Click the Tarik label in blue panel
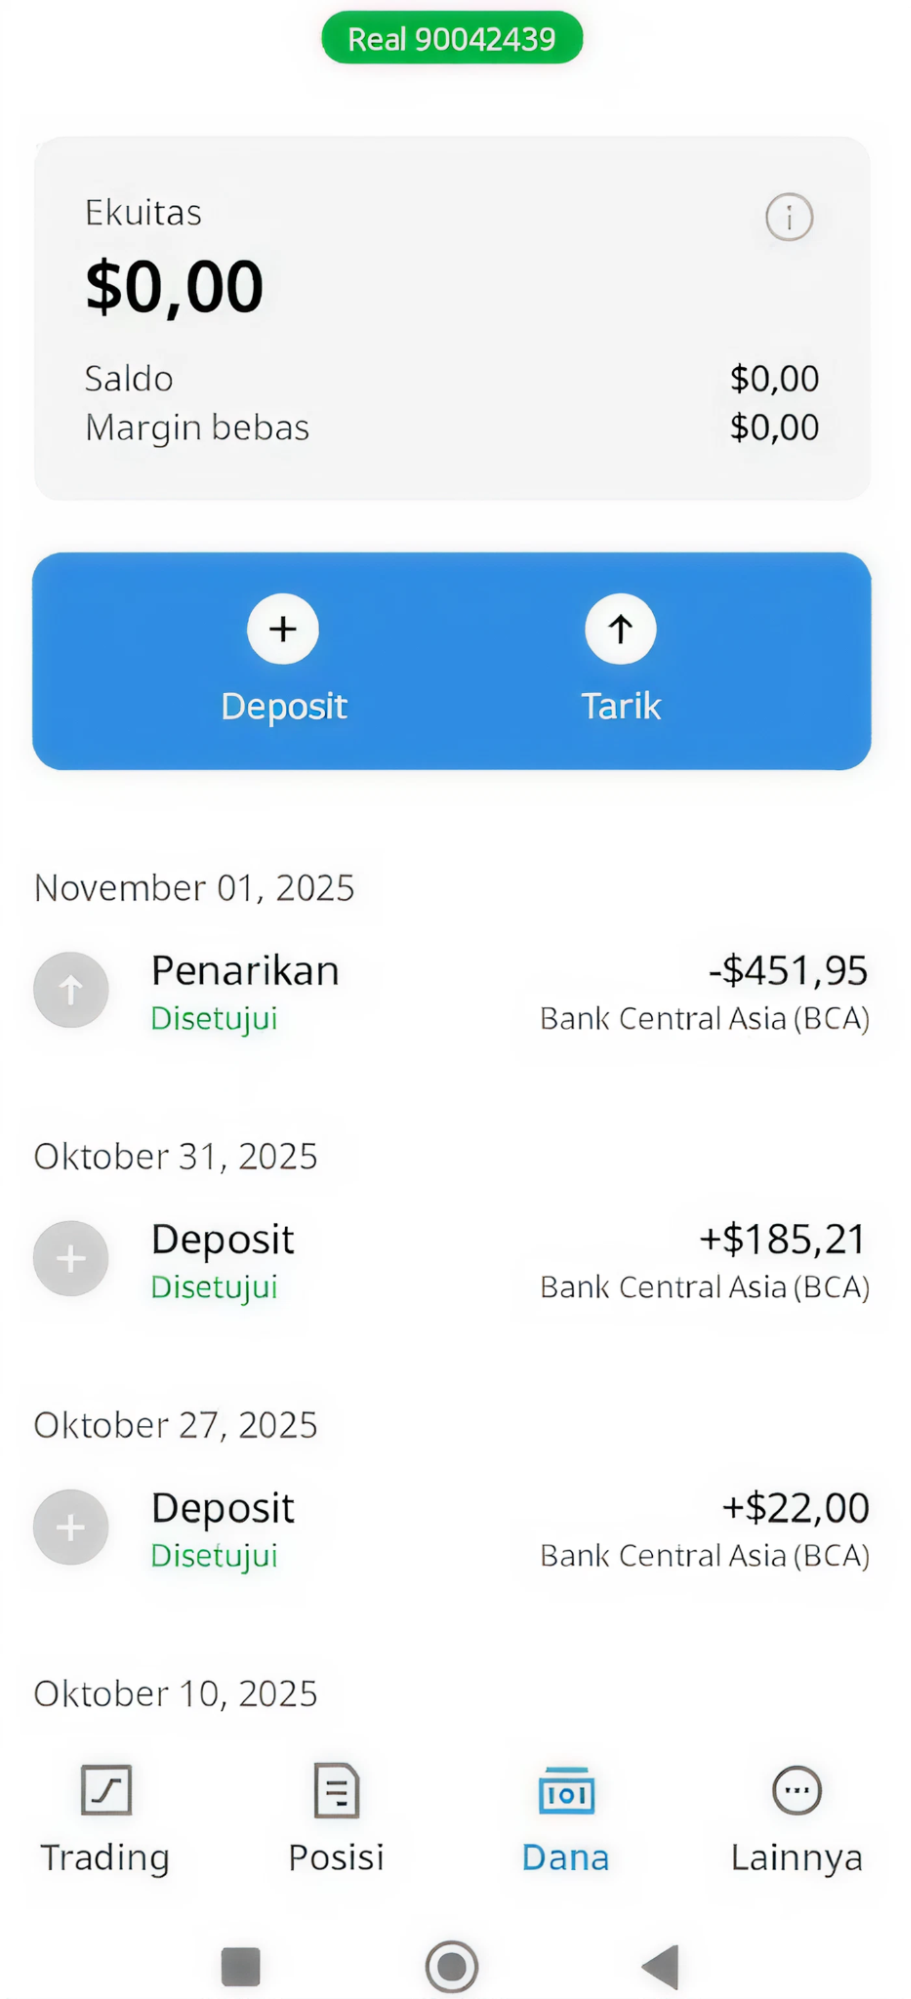 621,706
